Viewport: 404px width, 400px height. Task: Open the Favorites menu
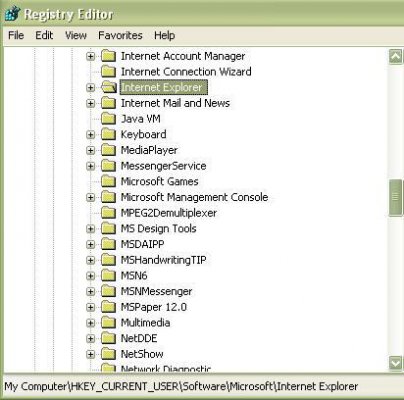[x=120, y=35]
